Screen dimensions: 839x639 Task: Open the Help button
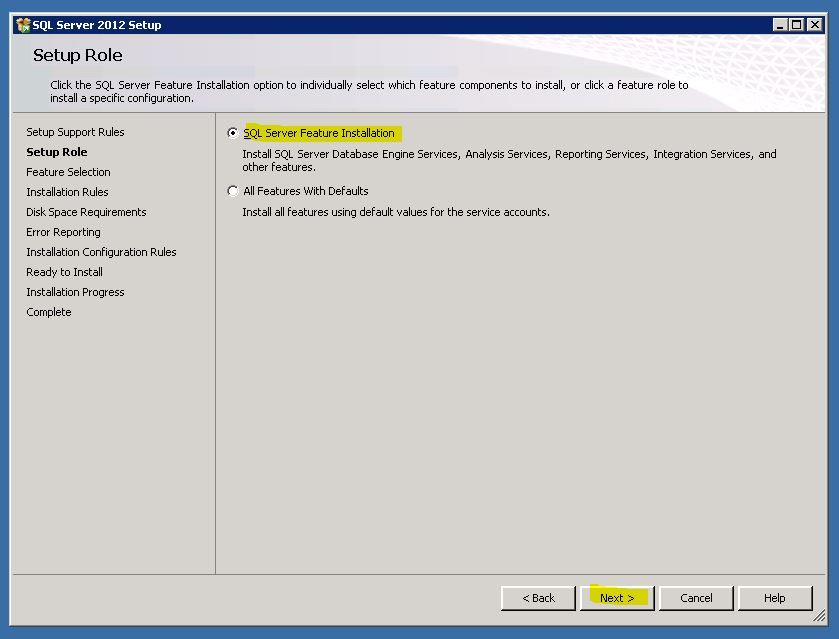pyautogui.click(x=775, y=598)
